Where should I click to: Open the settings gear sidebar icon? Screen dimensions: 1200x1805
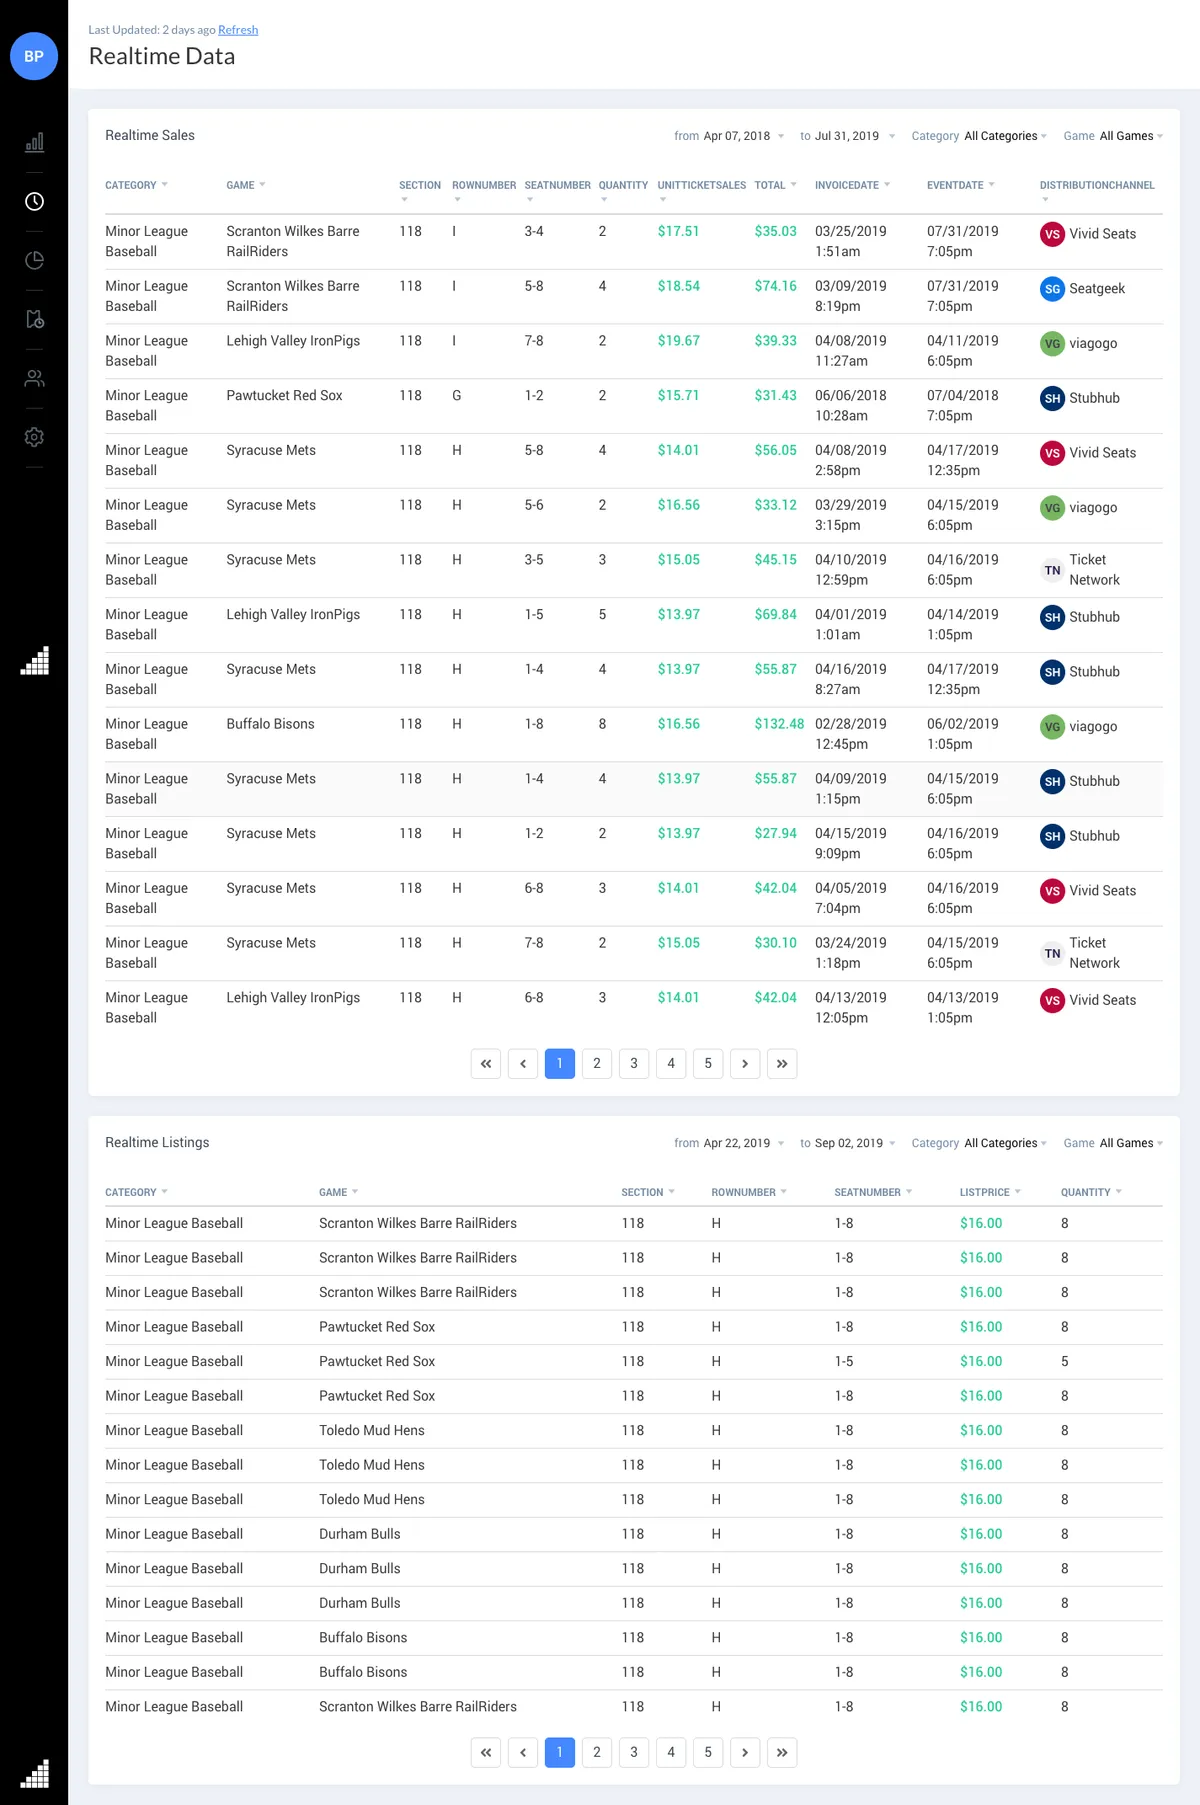(34, 437)
